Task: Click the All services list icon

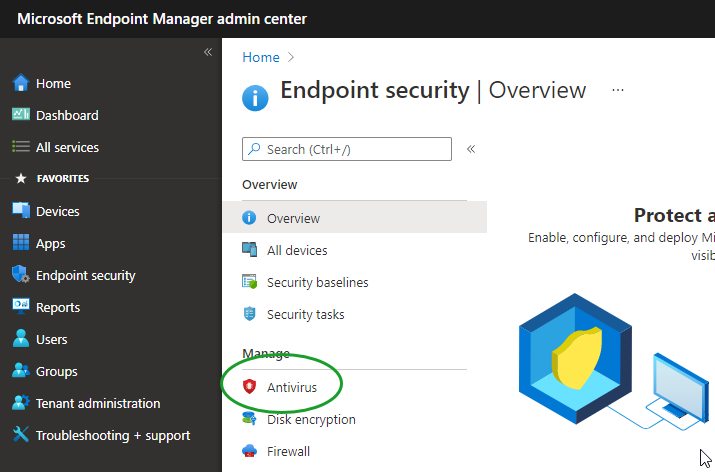Action: click(x=21, y=147)
